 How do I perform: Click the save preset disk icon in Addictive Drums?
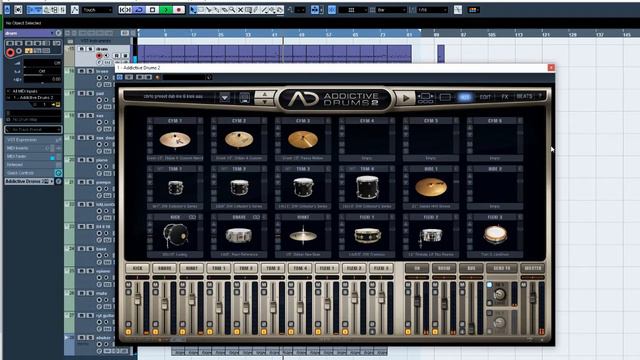244,98
